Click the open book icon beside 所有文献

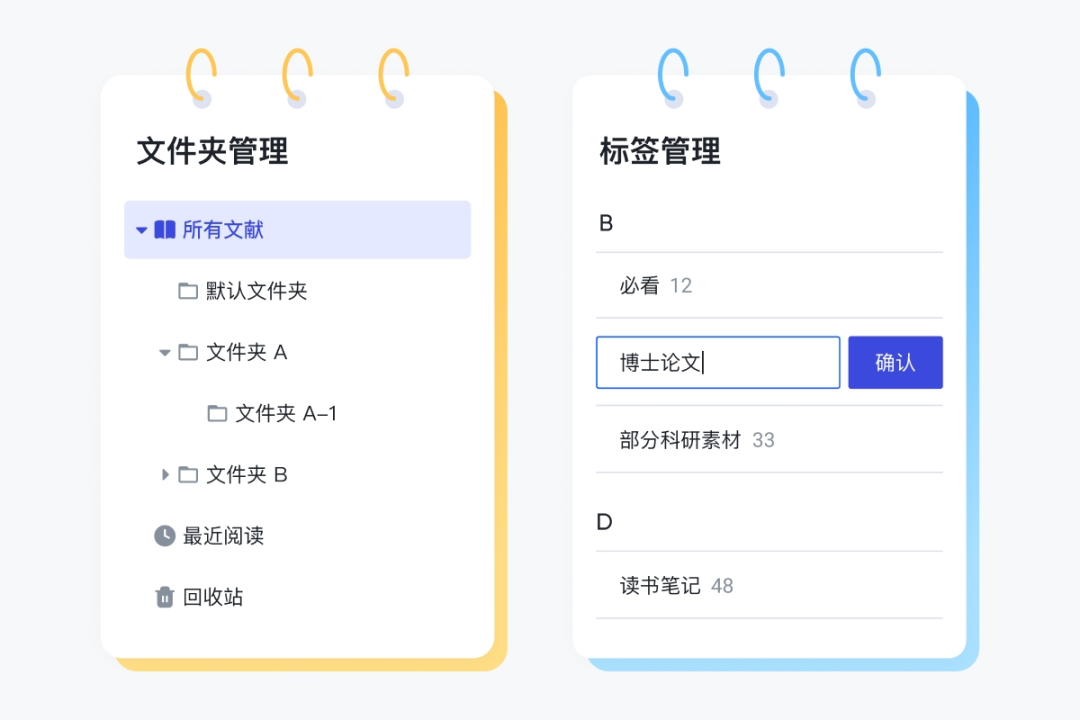(165, 229)
